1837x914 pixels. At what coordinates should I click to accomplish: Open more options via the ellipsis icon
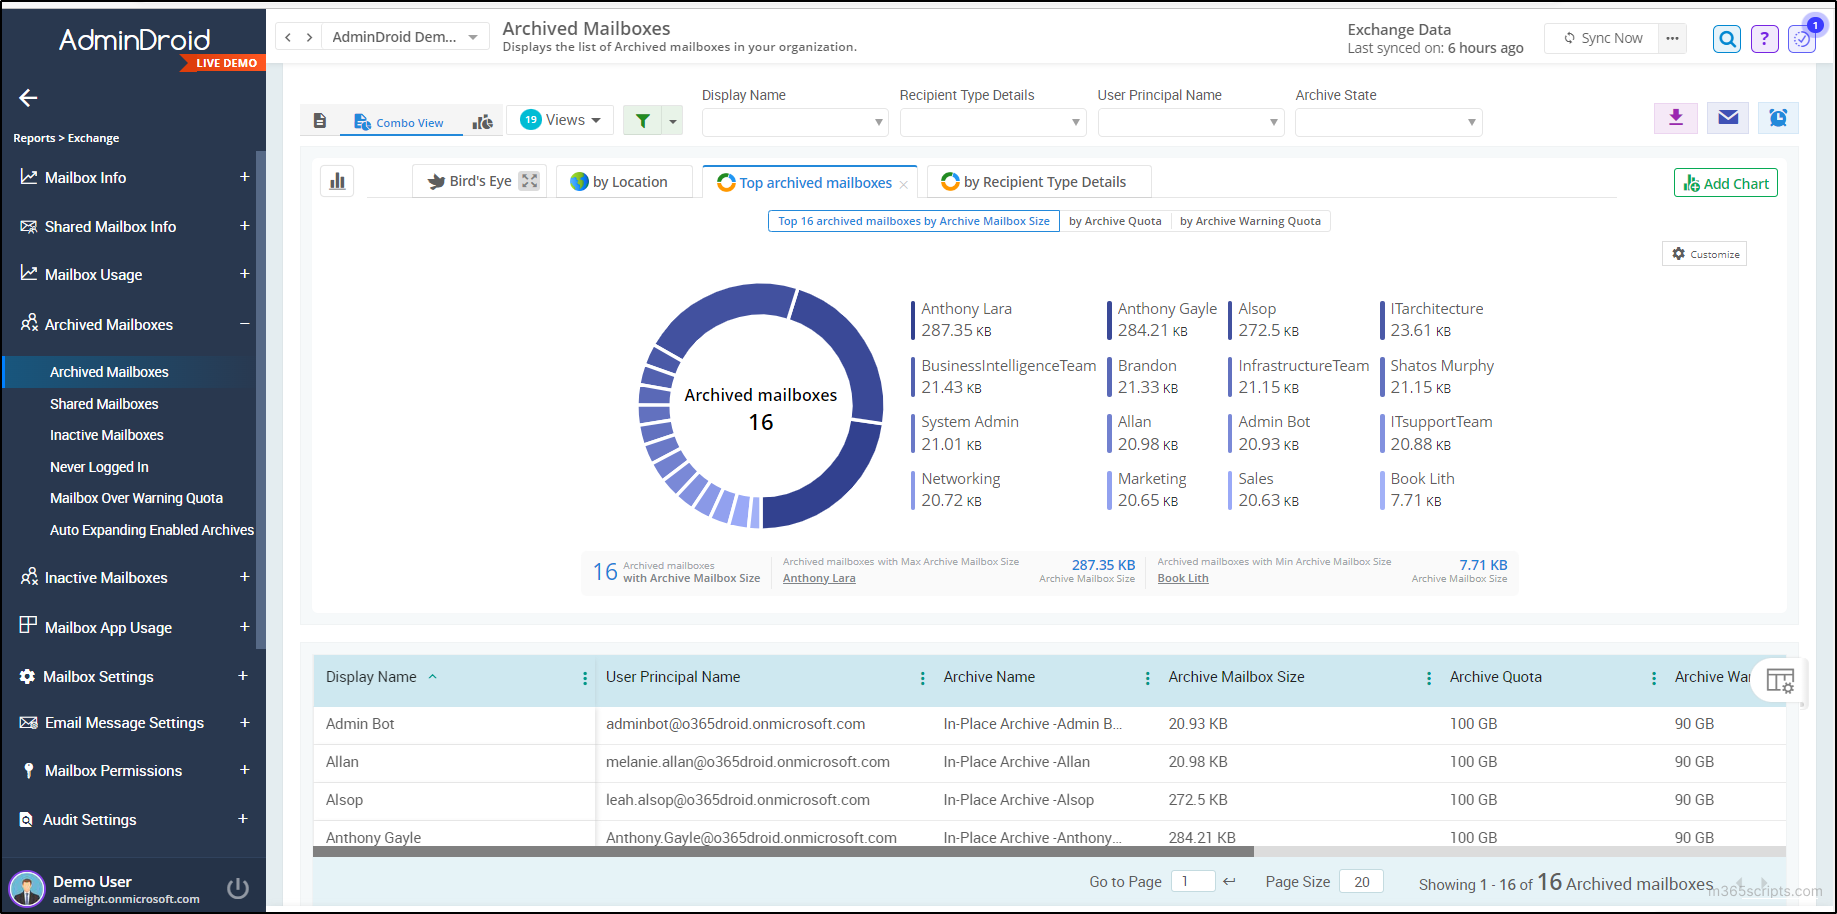tap(1672, 38)
